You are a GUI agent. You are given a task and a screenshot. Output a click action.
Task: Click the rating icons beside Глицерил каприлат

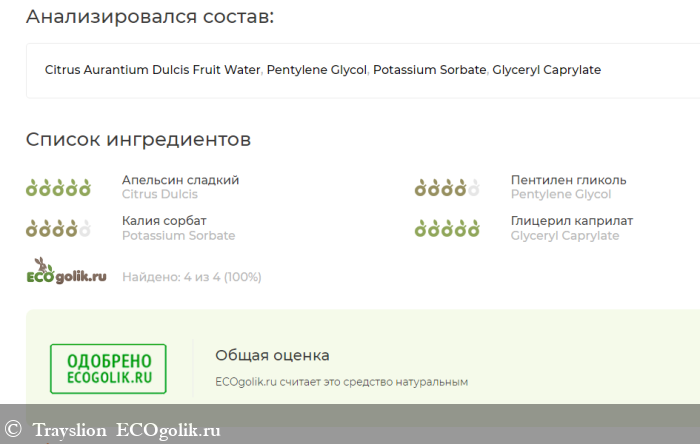point(447,229)
